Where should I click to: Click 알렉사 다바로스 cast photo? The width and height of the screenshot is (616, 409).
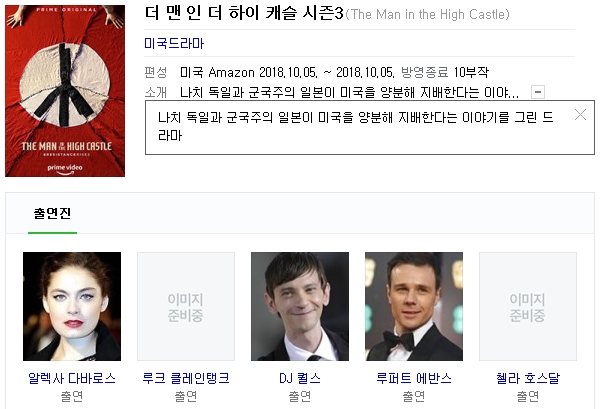[x=72, y=306]
